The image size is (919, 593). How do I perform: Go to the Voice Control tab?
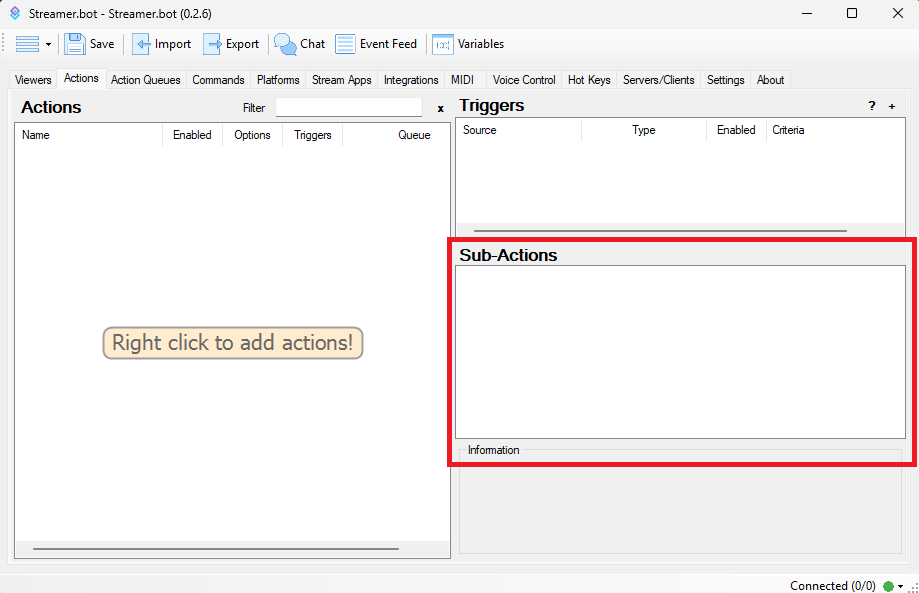click(x=524, y=80)
